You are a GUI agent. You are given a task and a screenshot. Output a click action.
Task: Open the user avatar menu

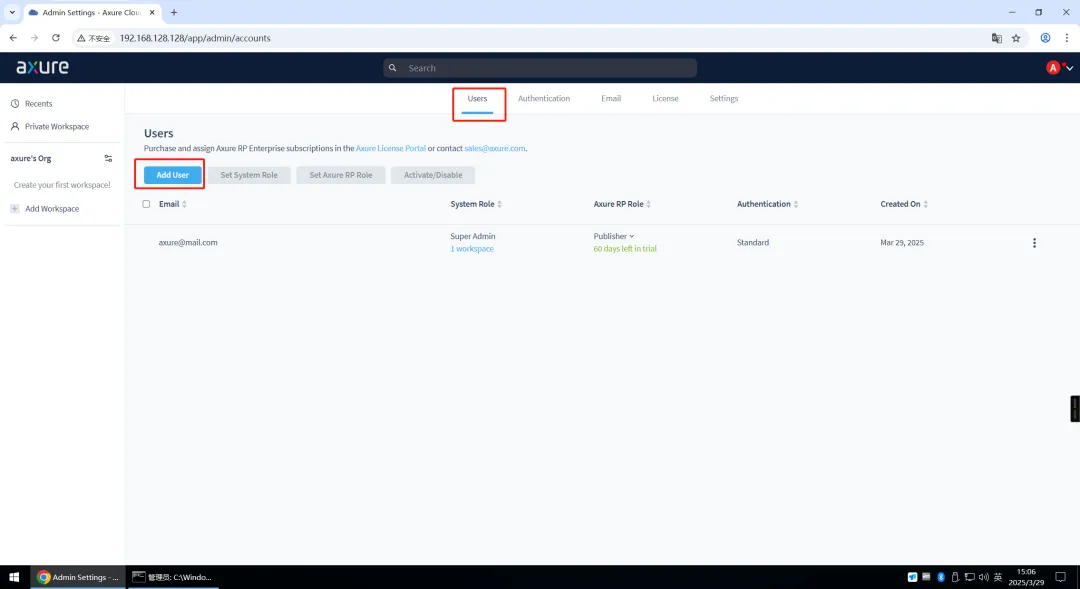pyautogui.click(x=1059, y=68)
